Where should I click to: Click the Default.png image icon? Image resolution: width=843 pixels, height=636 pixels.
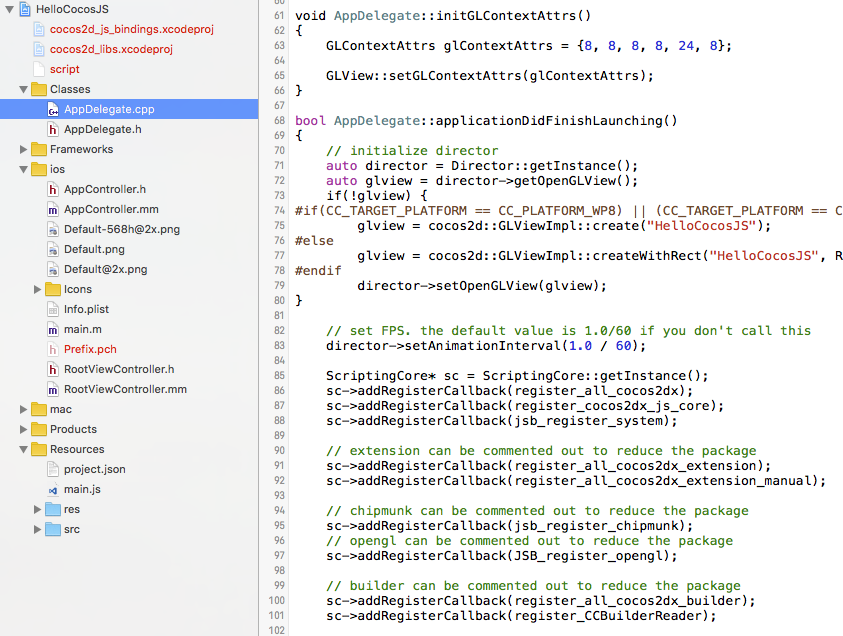(53, 249)
